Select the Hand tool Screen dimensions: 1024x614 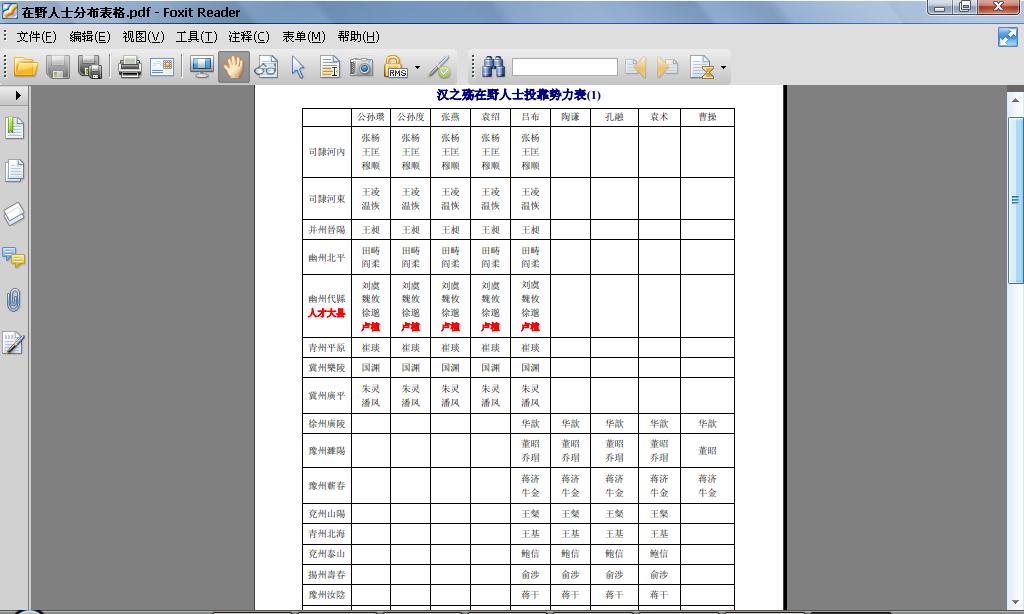[233, 67]
